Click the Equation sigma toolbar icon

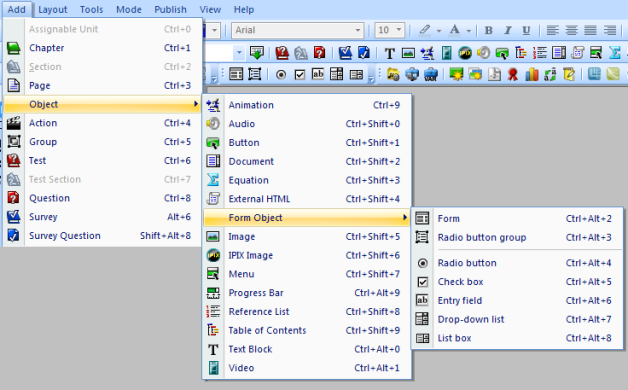(614, 52)
